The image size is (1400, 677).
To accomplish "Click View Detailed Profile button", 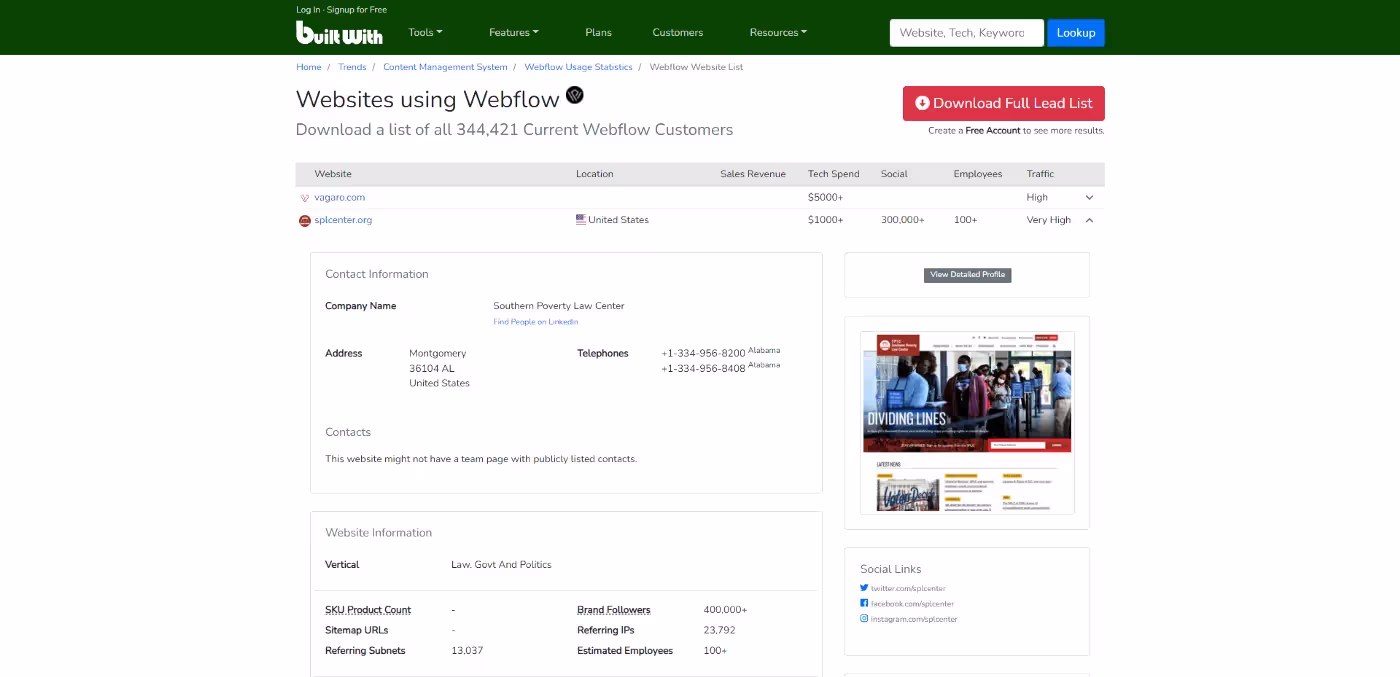I will coord(967,275).
